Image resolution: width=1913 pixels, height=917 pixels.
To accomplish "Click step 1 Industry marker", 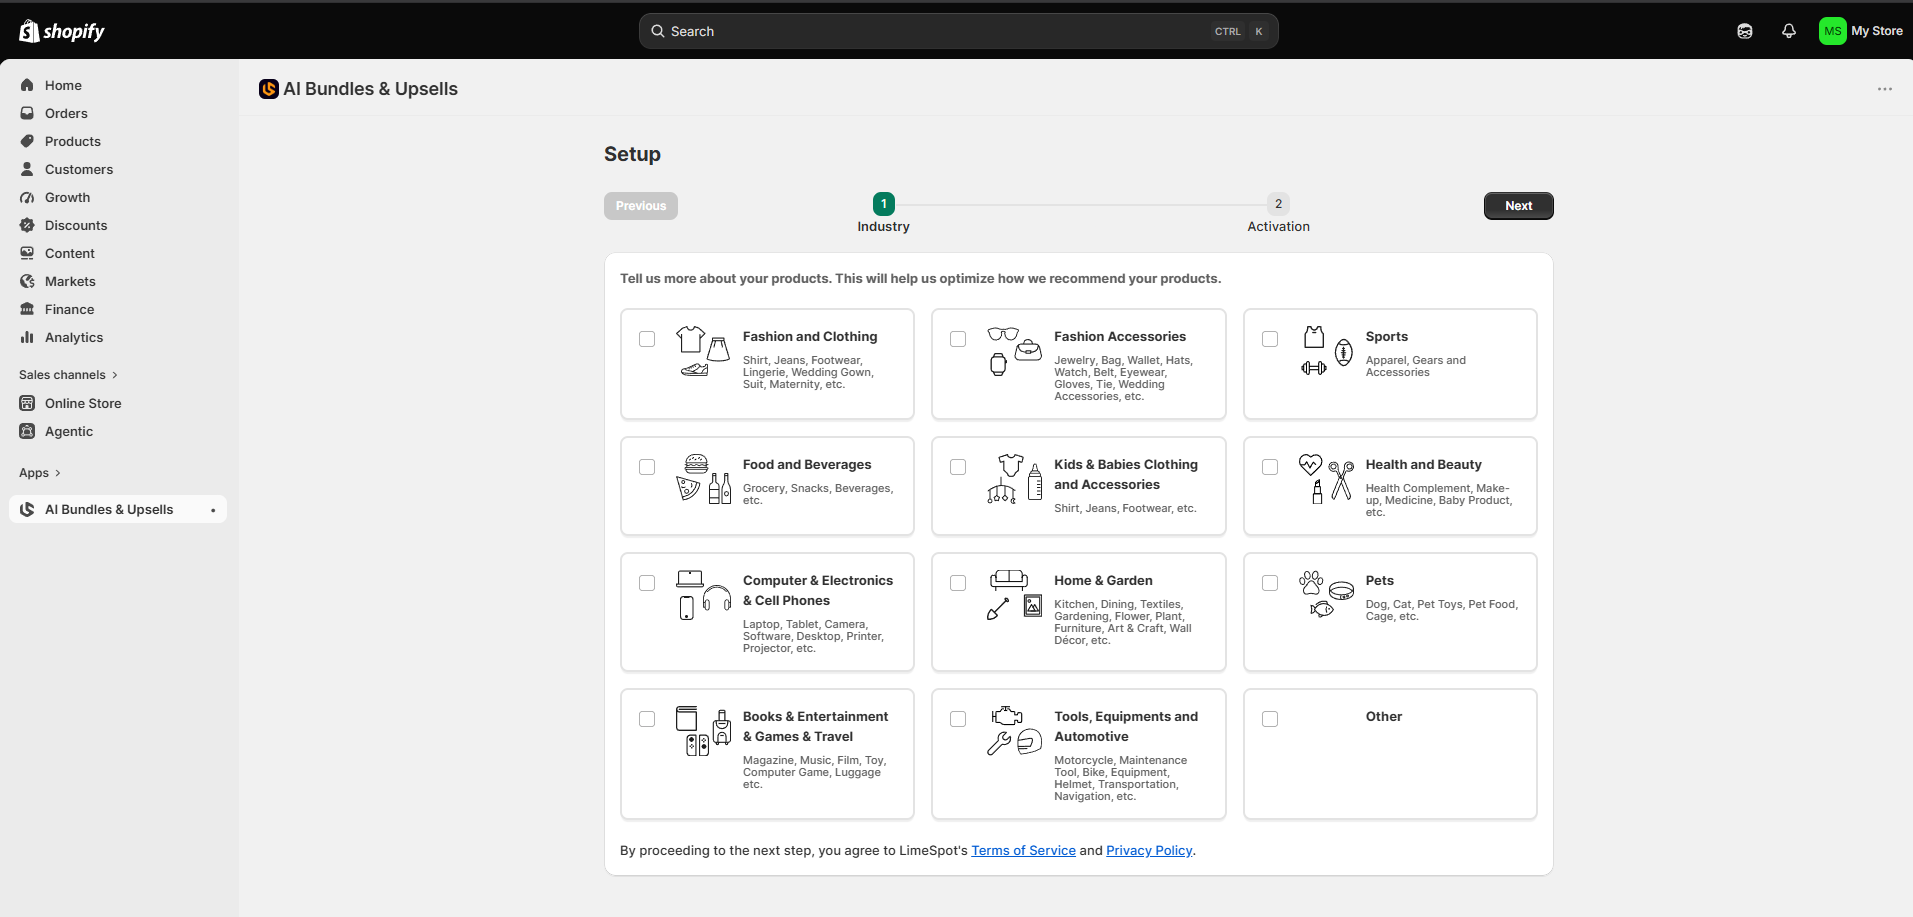I will pos(884,204).
